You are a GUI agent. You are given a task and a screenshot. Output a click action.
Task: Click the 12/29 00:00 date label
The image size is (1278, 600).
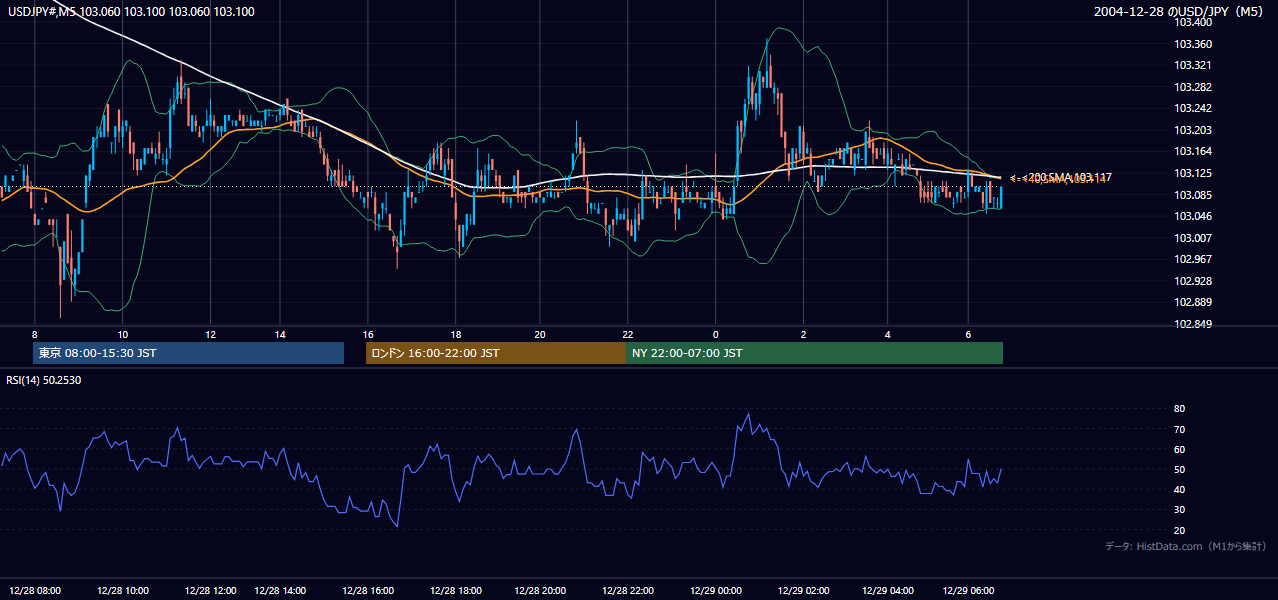click(715, 590)
